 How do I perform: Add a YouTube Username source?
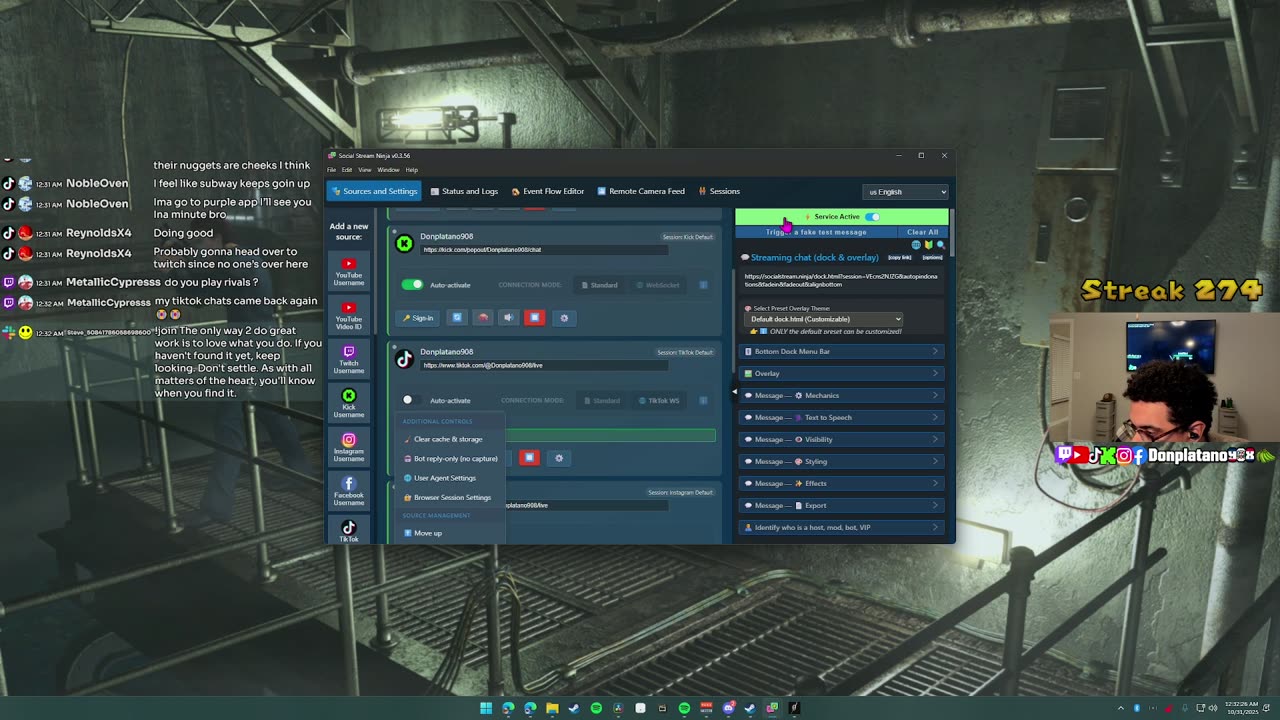click(x=348, y=272)
